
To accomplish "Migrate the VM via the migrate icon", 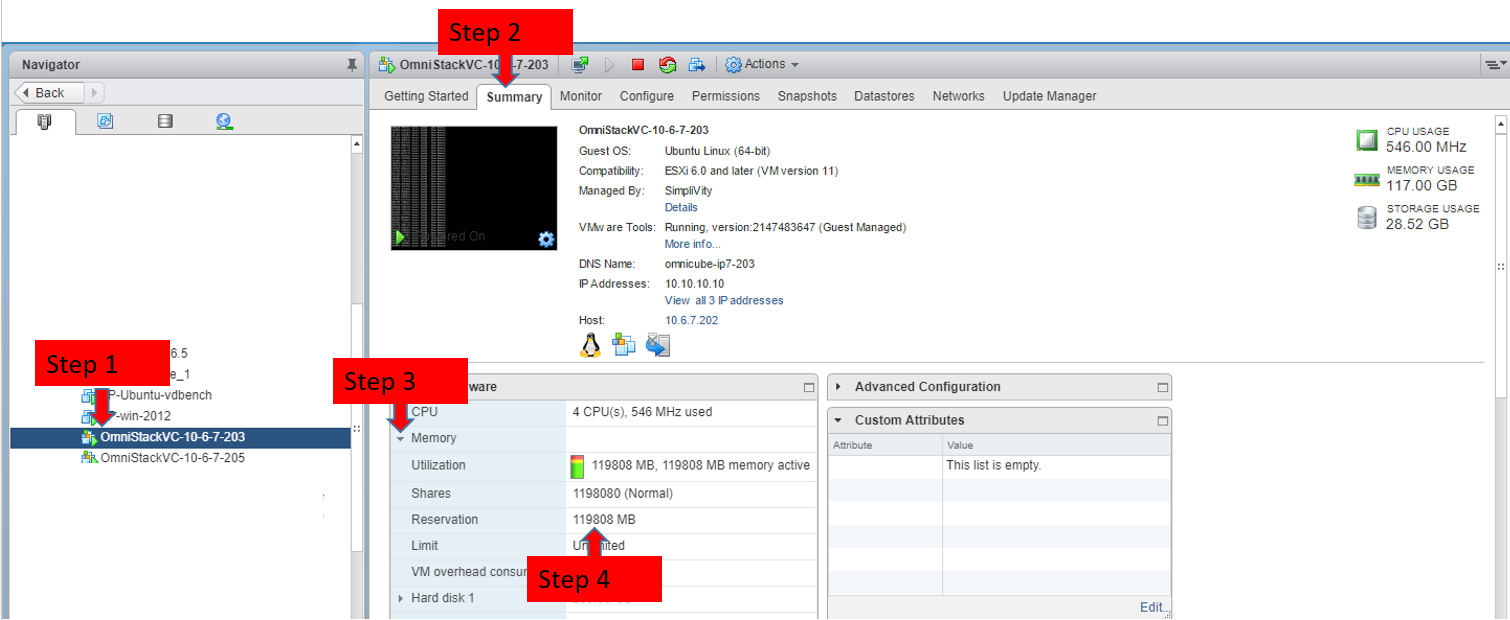I will (x=696, y=64).
